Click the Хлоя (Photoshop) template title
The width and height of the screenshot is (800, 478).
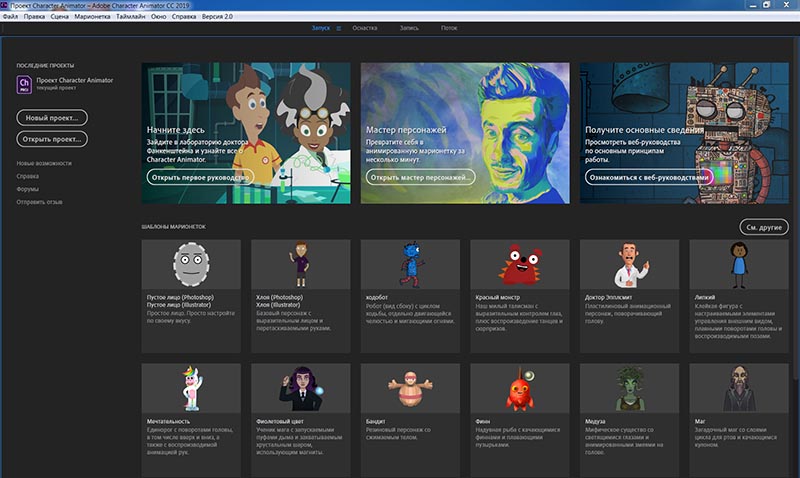coord(279,297)
